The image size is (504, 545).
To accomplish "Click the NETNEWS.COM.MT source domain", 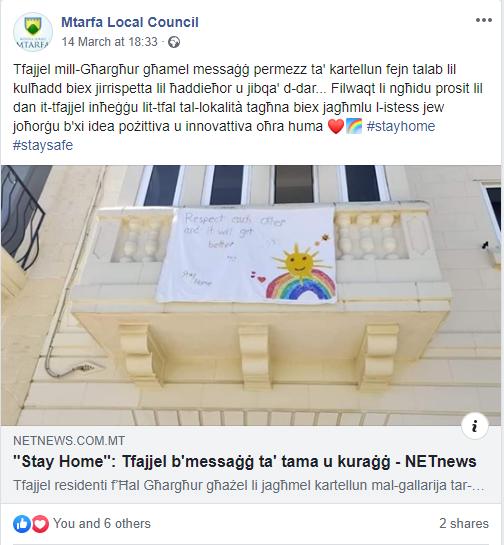I will [x=69, y=441].
